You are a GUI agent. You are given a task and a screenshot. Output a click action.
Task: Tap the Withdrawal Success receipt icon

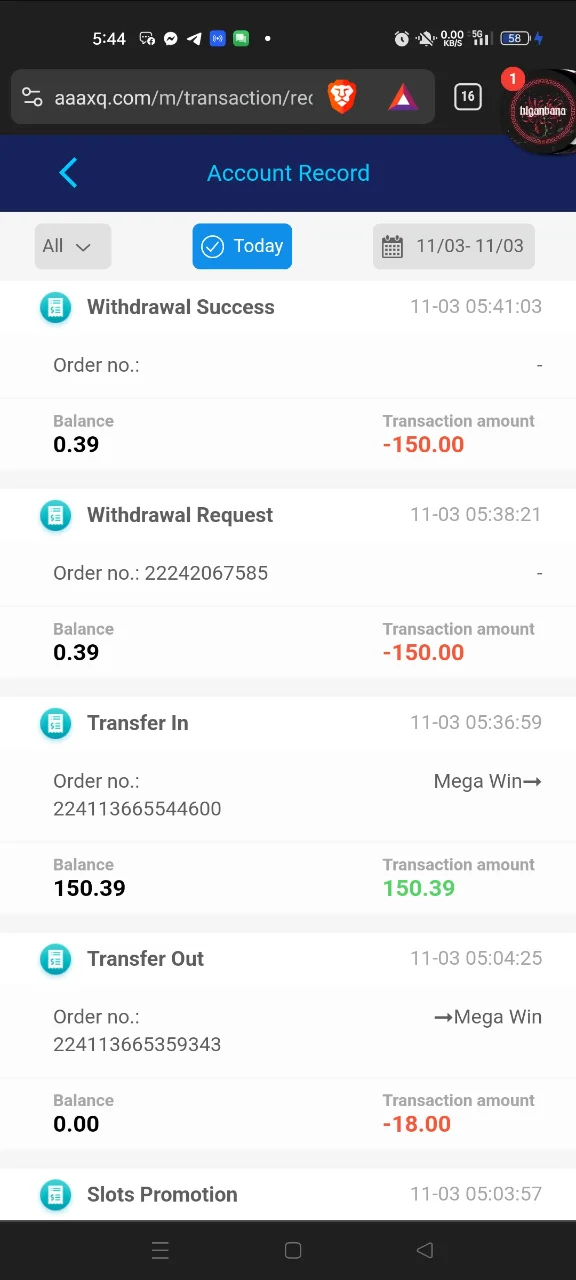[56, 307]
